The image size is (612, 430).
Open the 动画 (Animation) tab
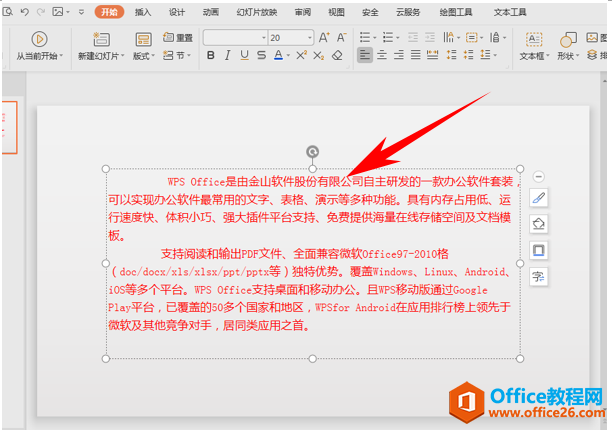coord(210,12)
